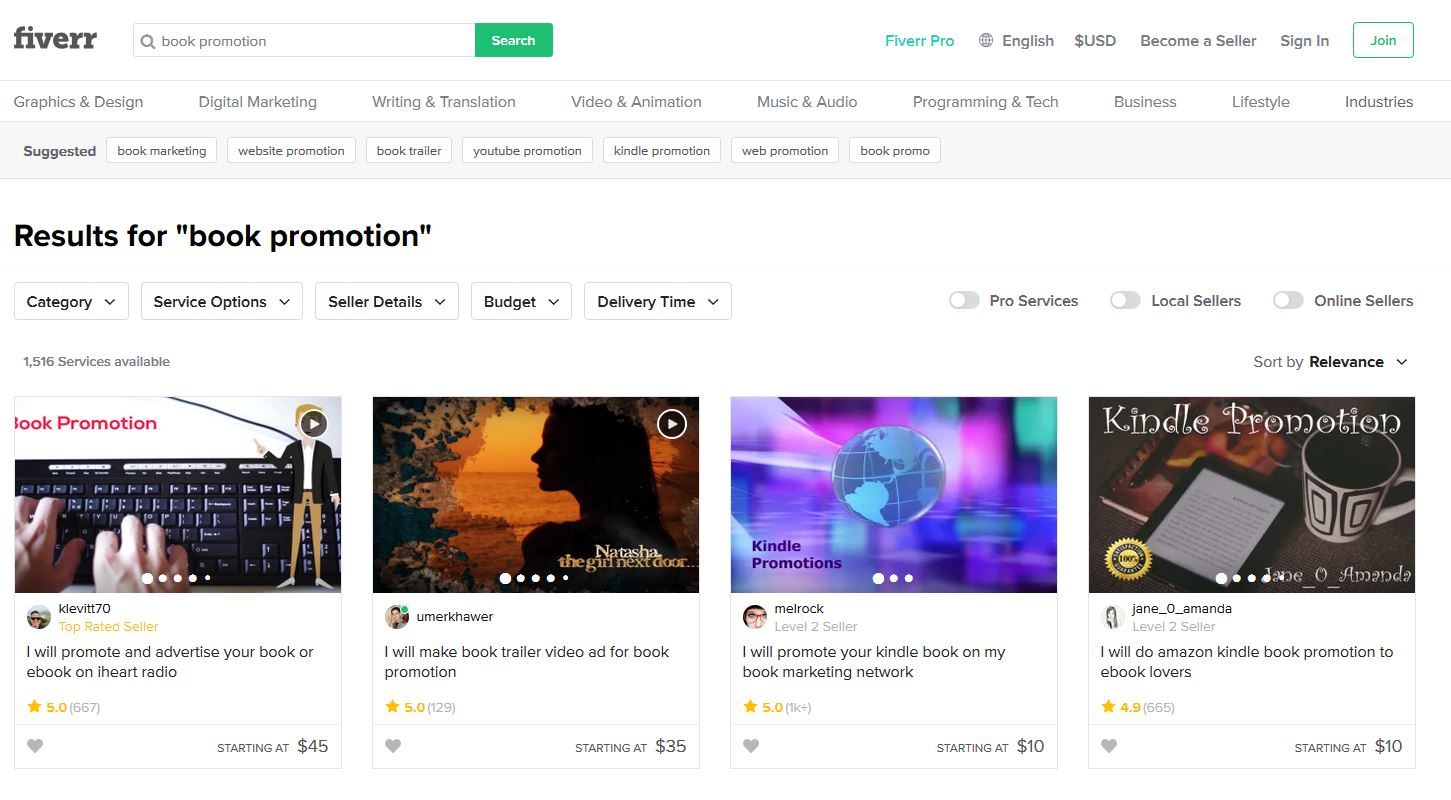The image size is (1451, 800).
Task: Open Natasha book trailer gig thumbnail
Action: 536,495
